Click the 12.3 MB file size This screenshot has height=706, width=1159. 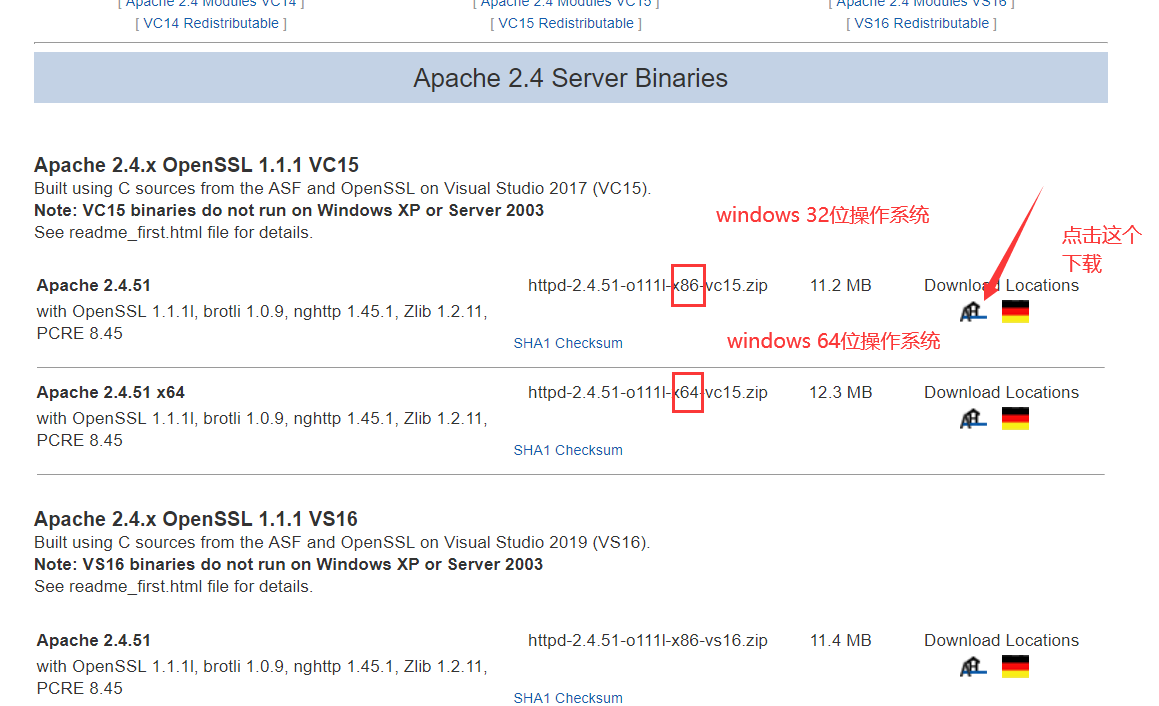pos(840,393)
